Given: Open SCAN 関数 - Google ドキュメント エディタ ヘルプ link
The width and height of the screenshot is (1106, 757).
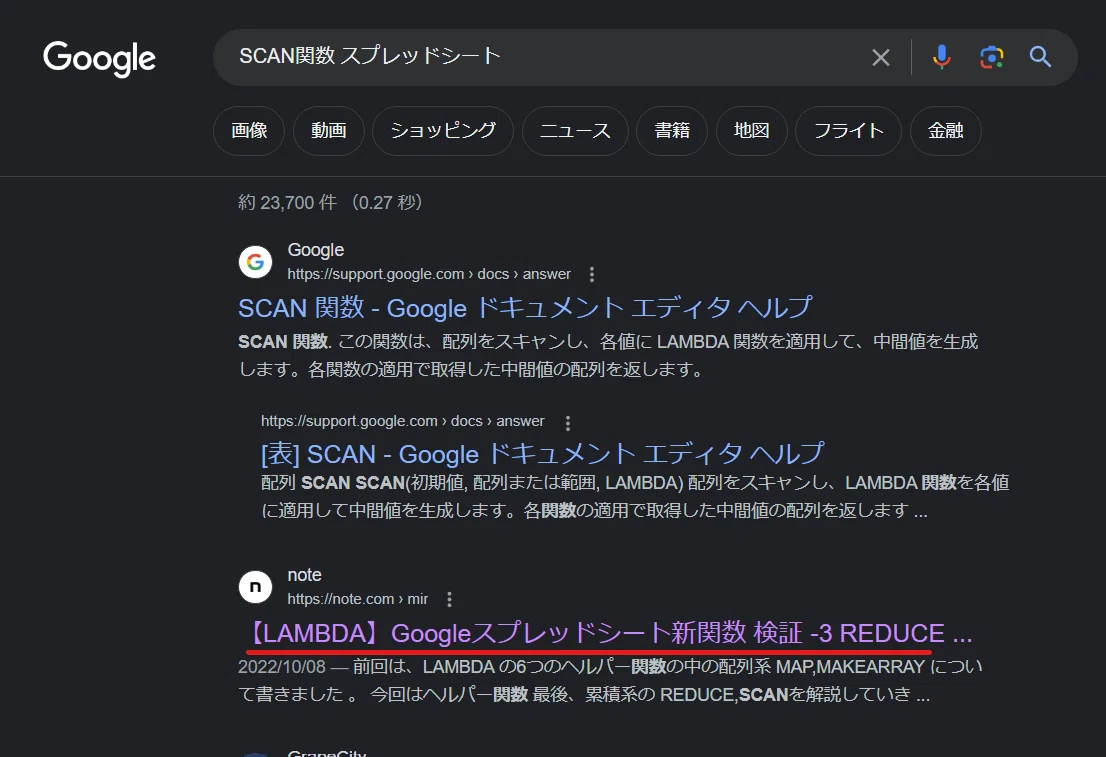Looking at the screenshot, I should [525, 308].
